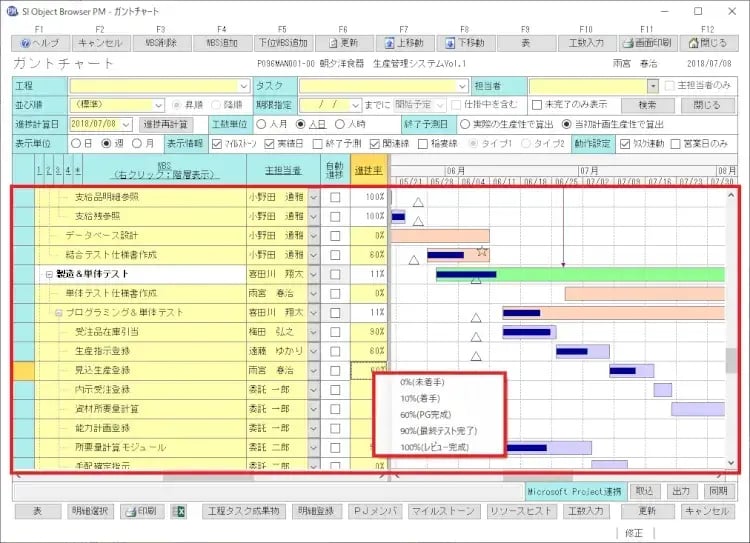Collapse the 製造＆単体テスト tree node
Viewport: 750px width, 543px height.
[x=49, y=274]
